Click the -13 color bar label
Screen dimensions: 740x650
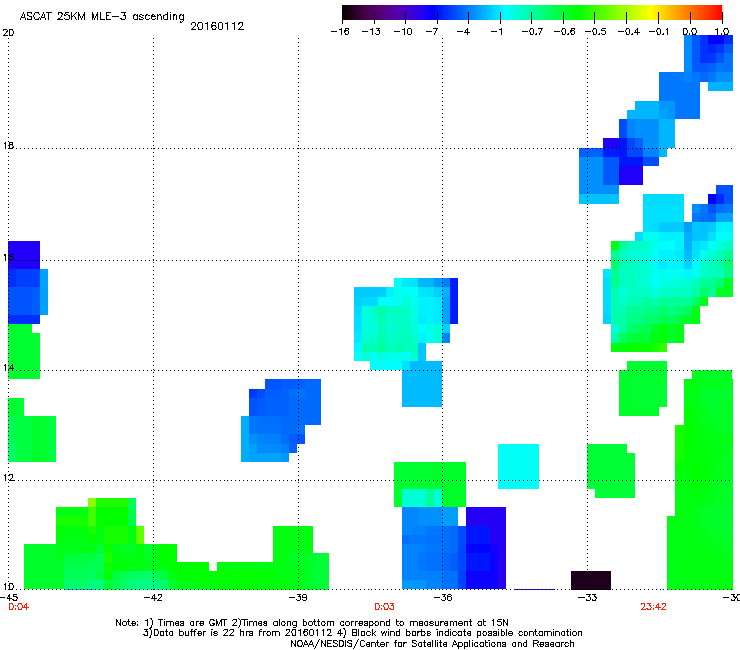[371, 32]
